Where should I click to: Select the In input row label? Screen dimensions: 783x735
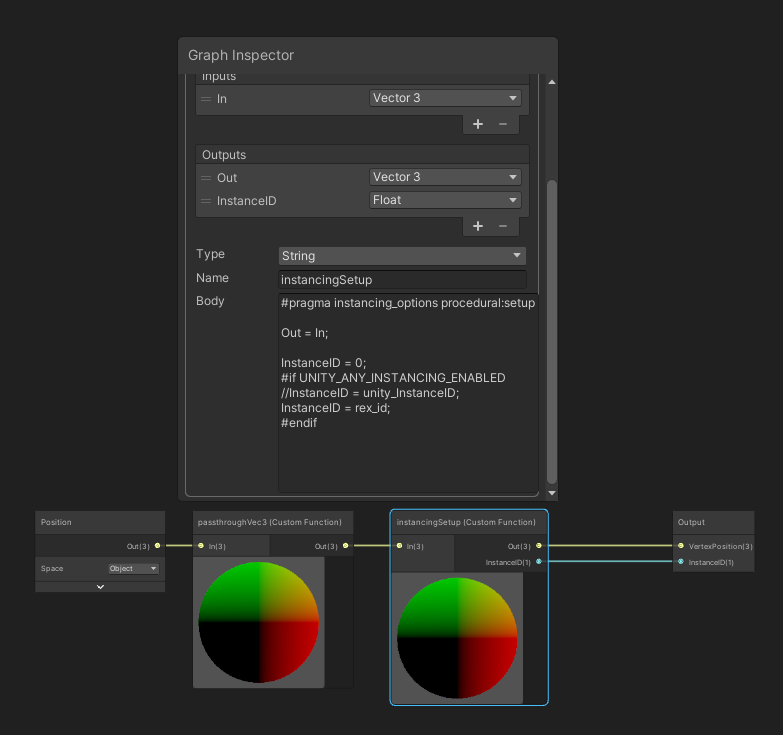coord(222,99)
